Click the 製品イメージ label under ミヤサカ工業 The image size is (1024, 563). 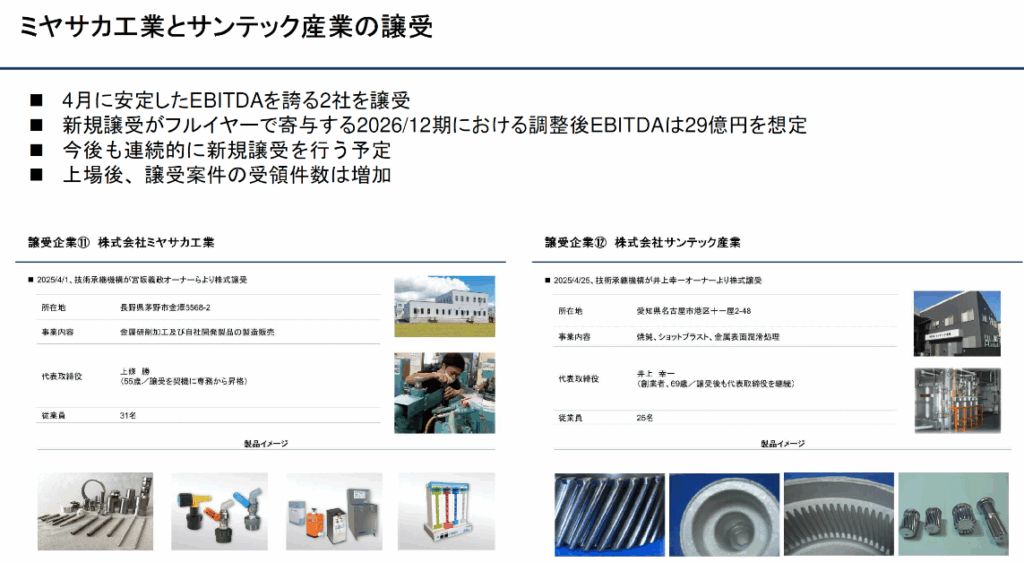click(x=266, y=443)
